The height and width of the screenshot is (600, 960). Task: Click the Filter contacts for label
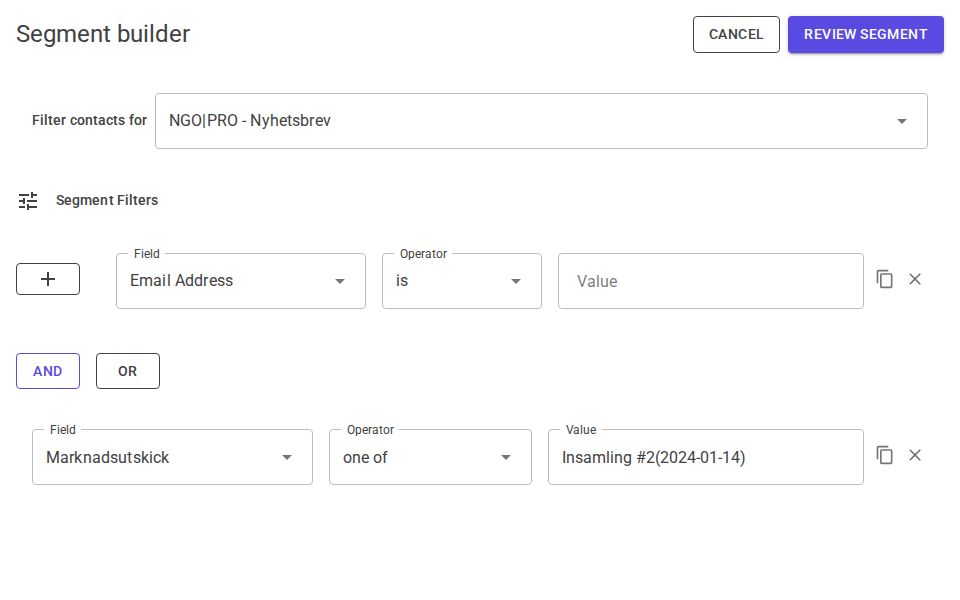click(x=88, y=120)
